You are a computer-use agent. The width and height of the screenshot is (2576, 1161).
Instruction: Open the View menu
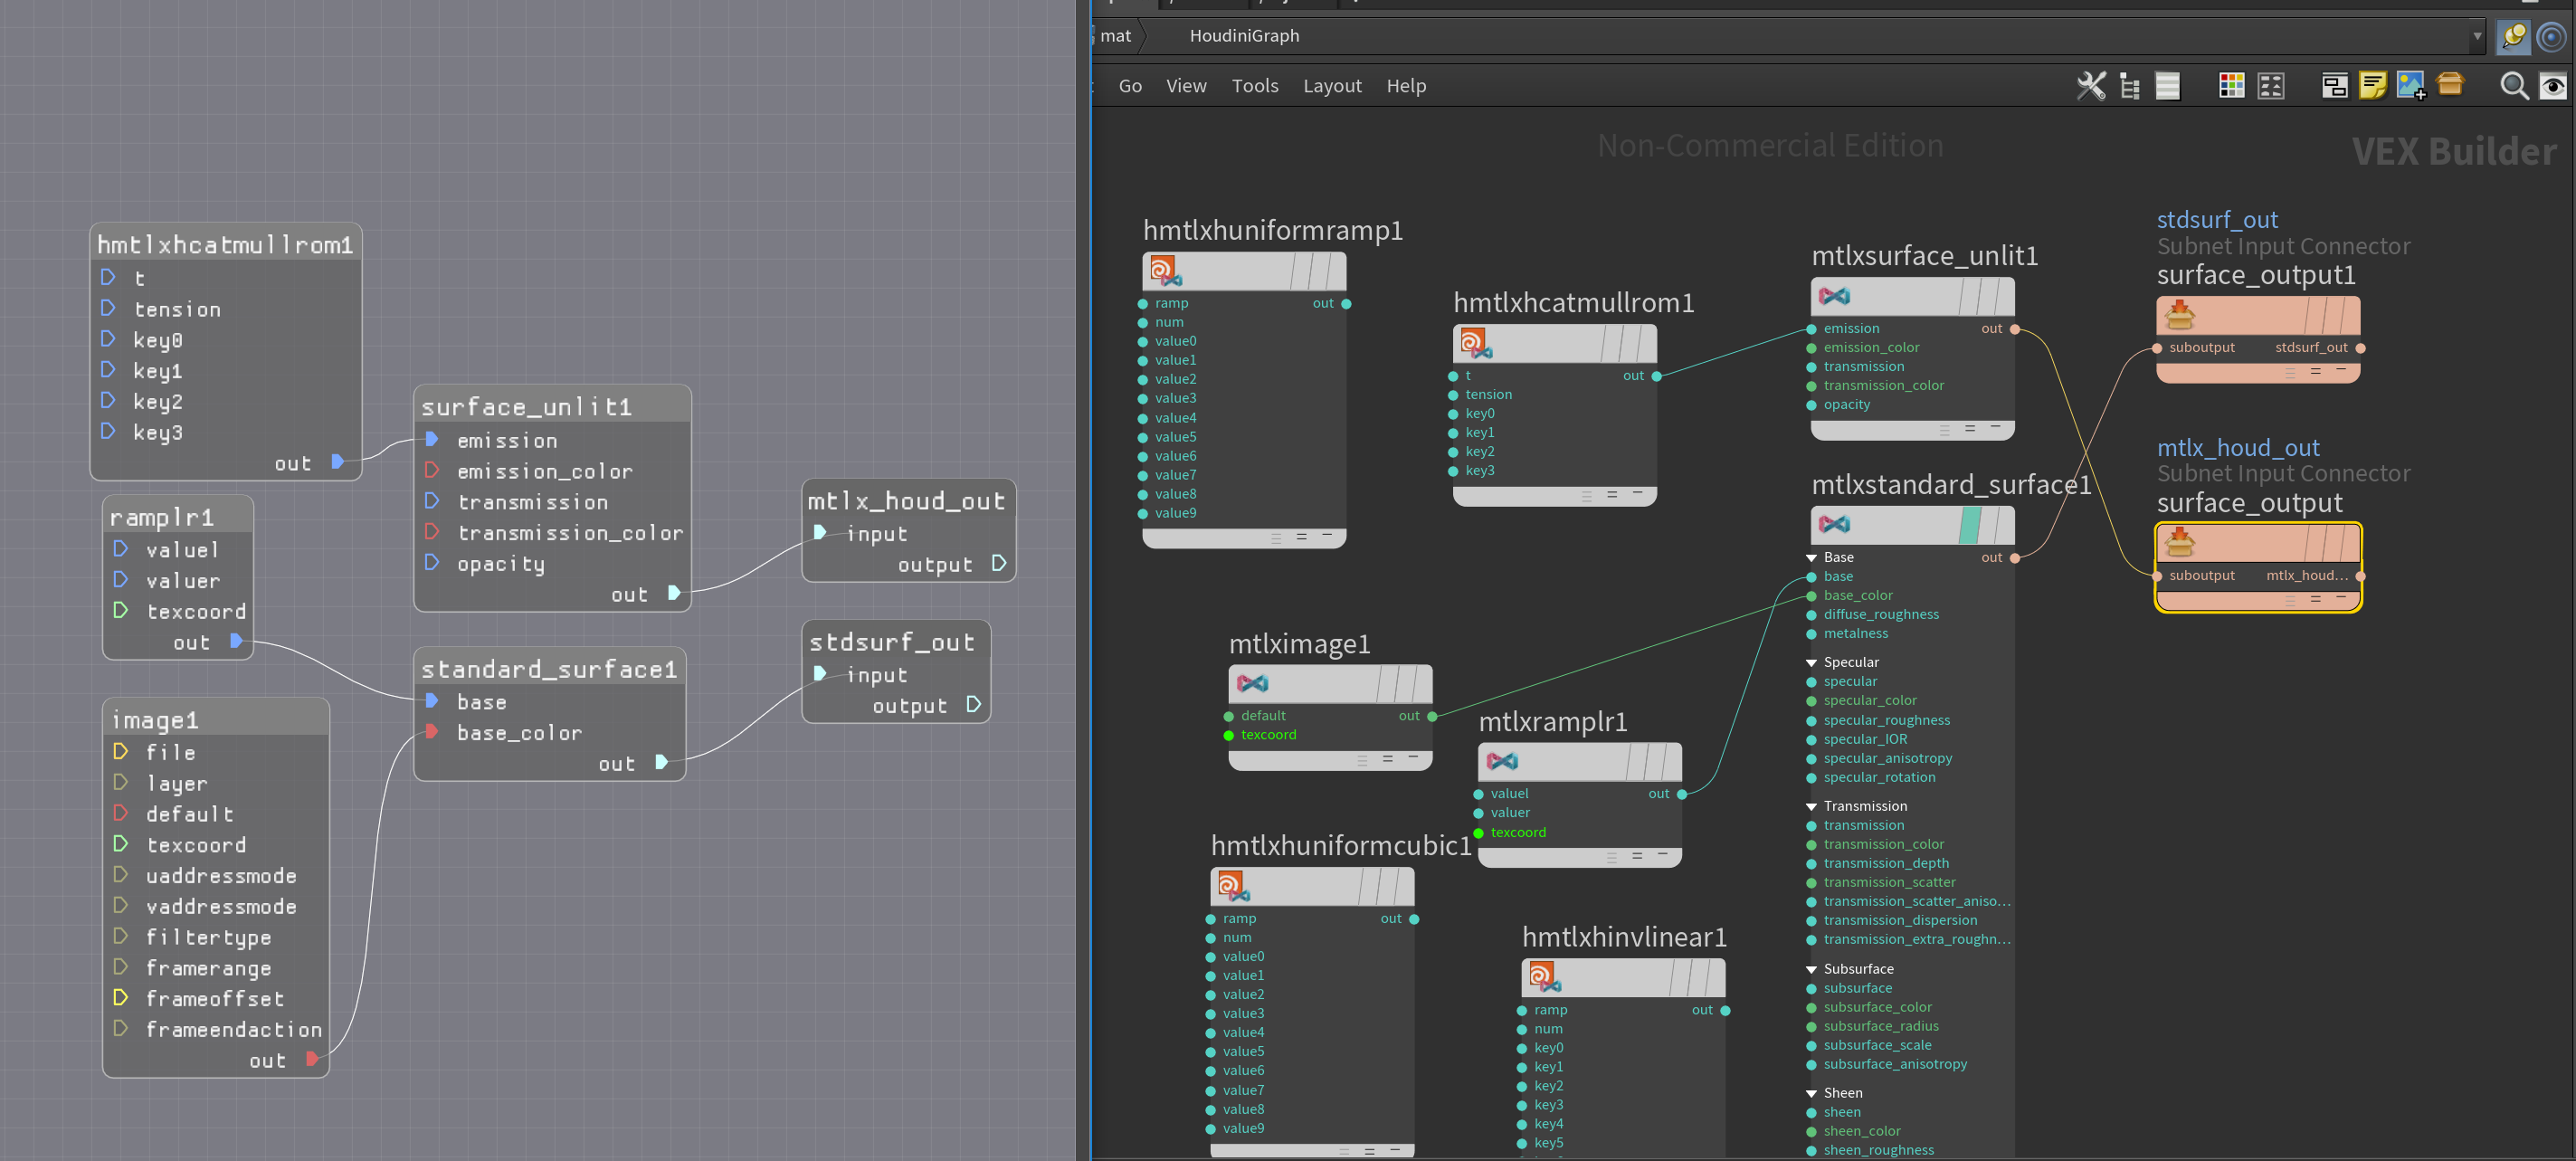click(1186, 86)
